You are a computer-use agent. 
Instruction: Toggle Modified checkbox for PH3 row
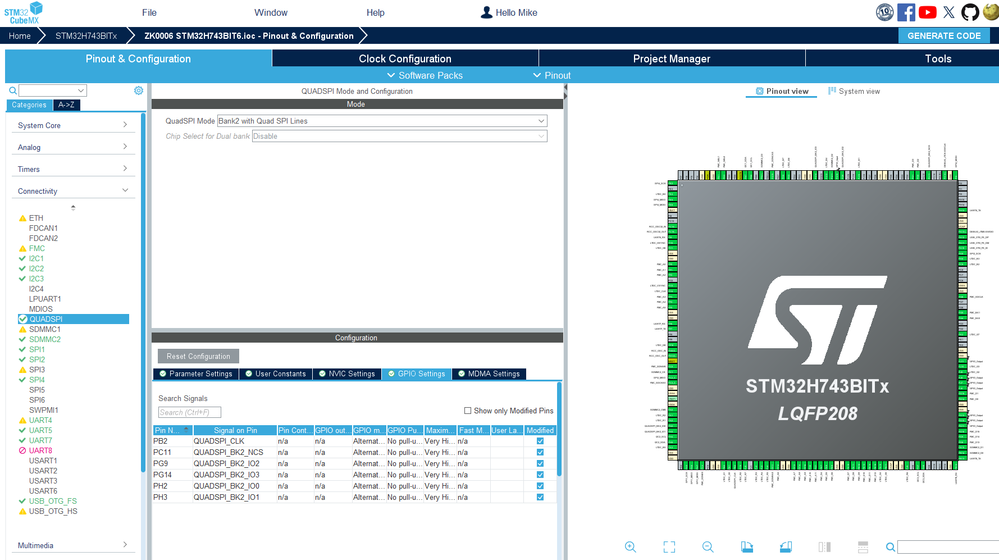tap(540, 497)
